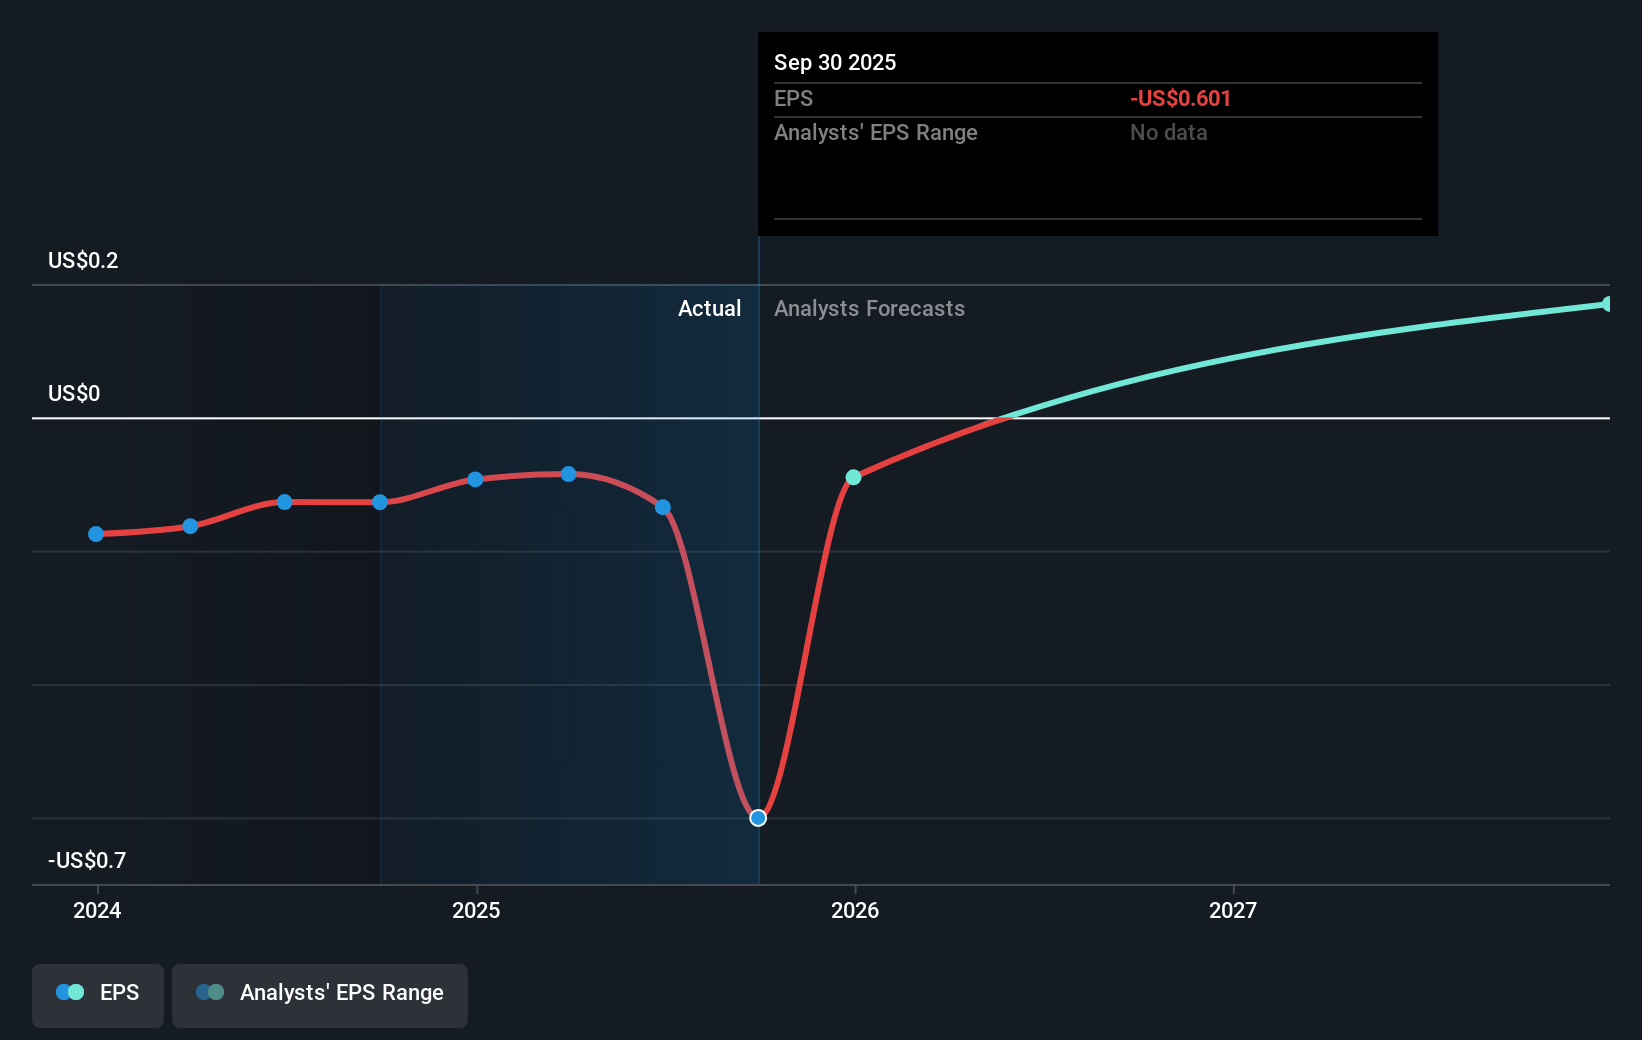Toggle the Analysts' EPS Range legend entry
The height and width of the screenshot is (1040, 1642).
[319, 993]
